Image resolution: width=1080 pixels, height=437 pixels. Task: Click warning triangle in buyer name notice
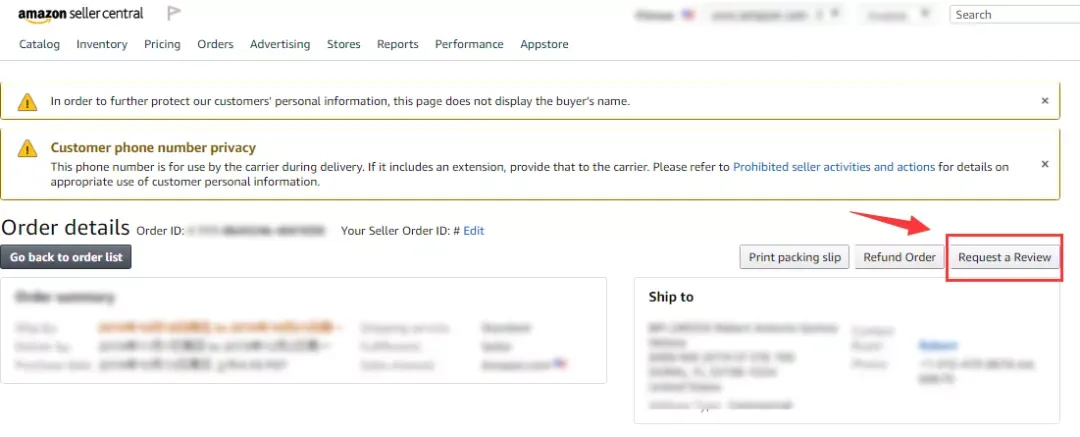tap(27, 102)
